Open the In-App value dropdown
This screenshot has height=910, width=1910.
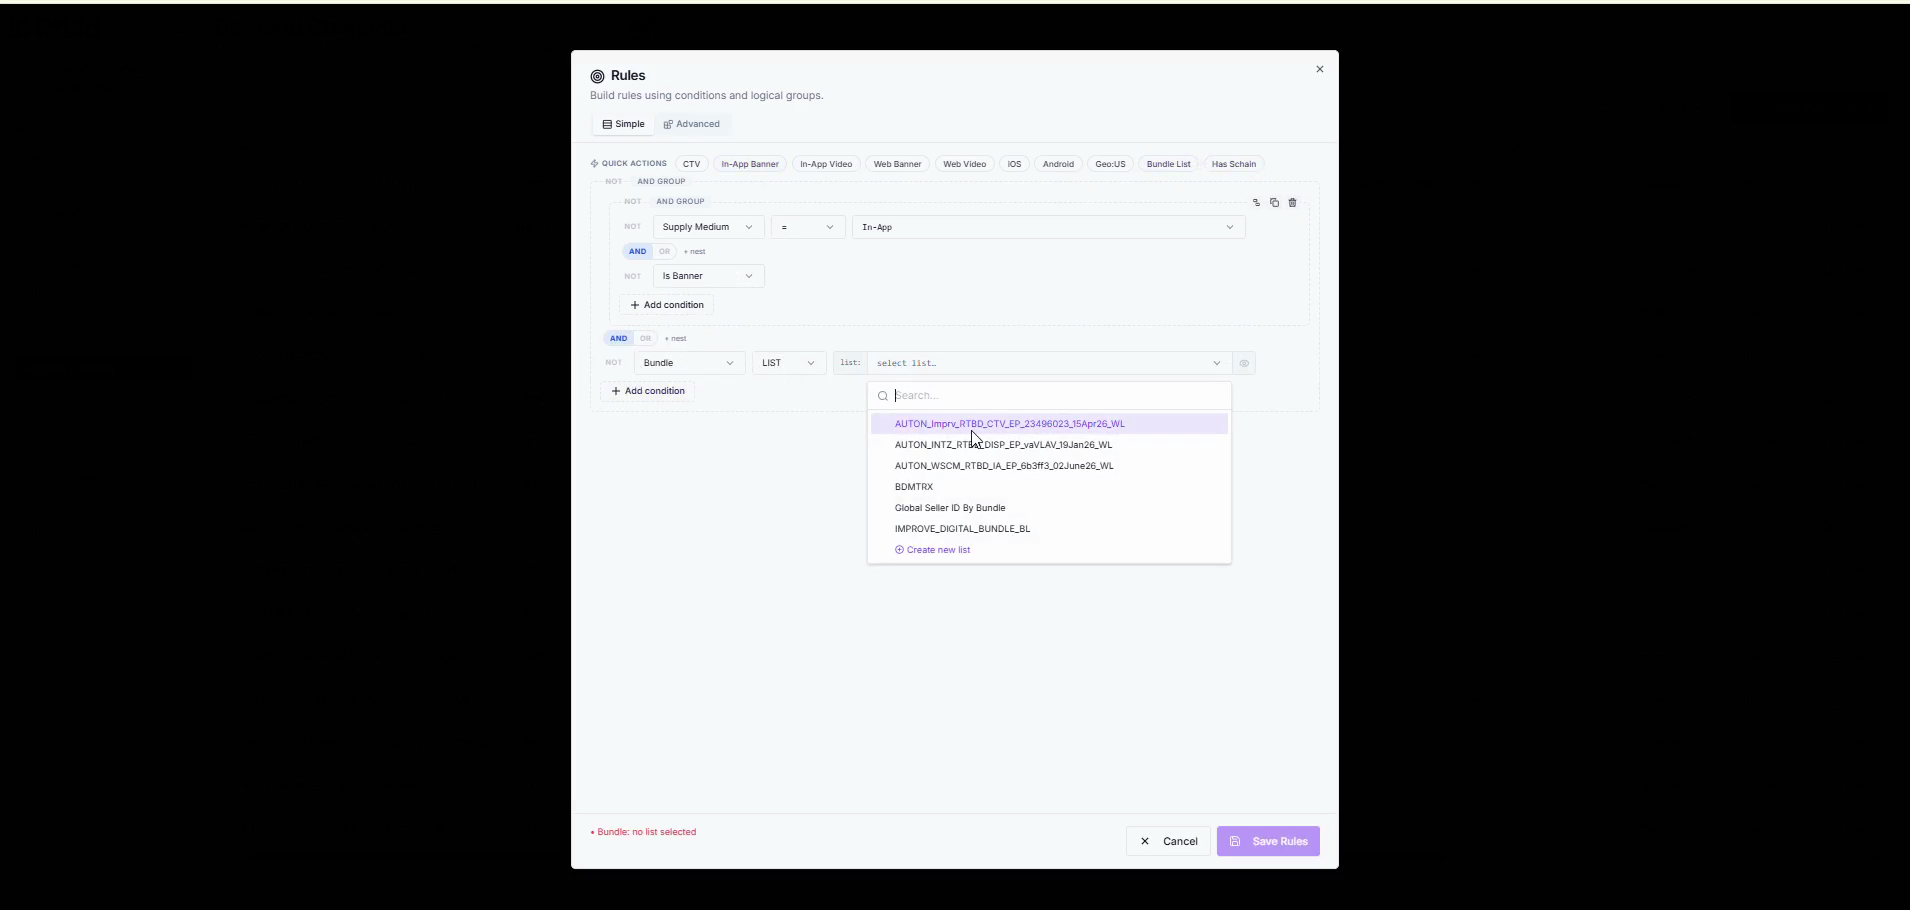pyautogui.click(x=1048, y=227)
